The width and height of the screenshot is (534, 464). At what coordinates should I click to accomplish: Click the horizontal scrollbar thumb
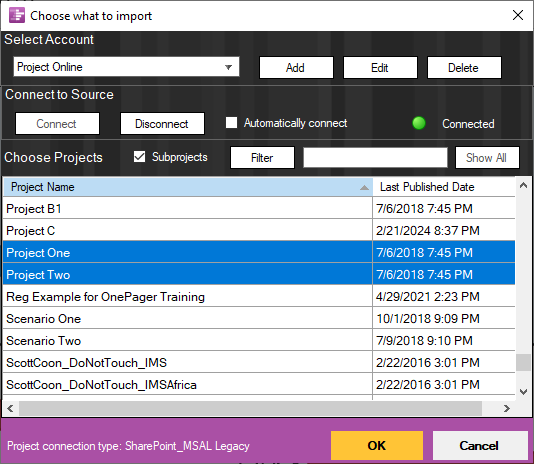pos(250,408)
